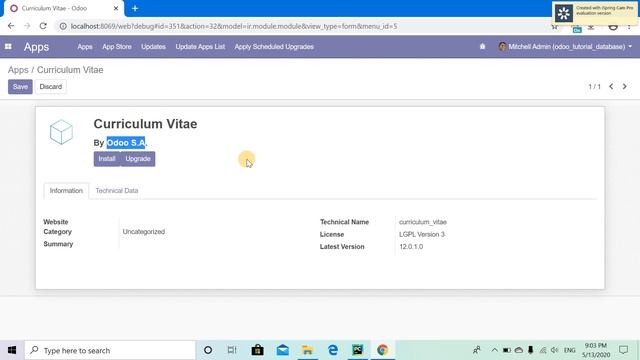The width and height of the screenshot is (640, 360).
Task: Click the Curriculum Vitae module cube icon
Action: (x=61, y=132)
